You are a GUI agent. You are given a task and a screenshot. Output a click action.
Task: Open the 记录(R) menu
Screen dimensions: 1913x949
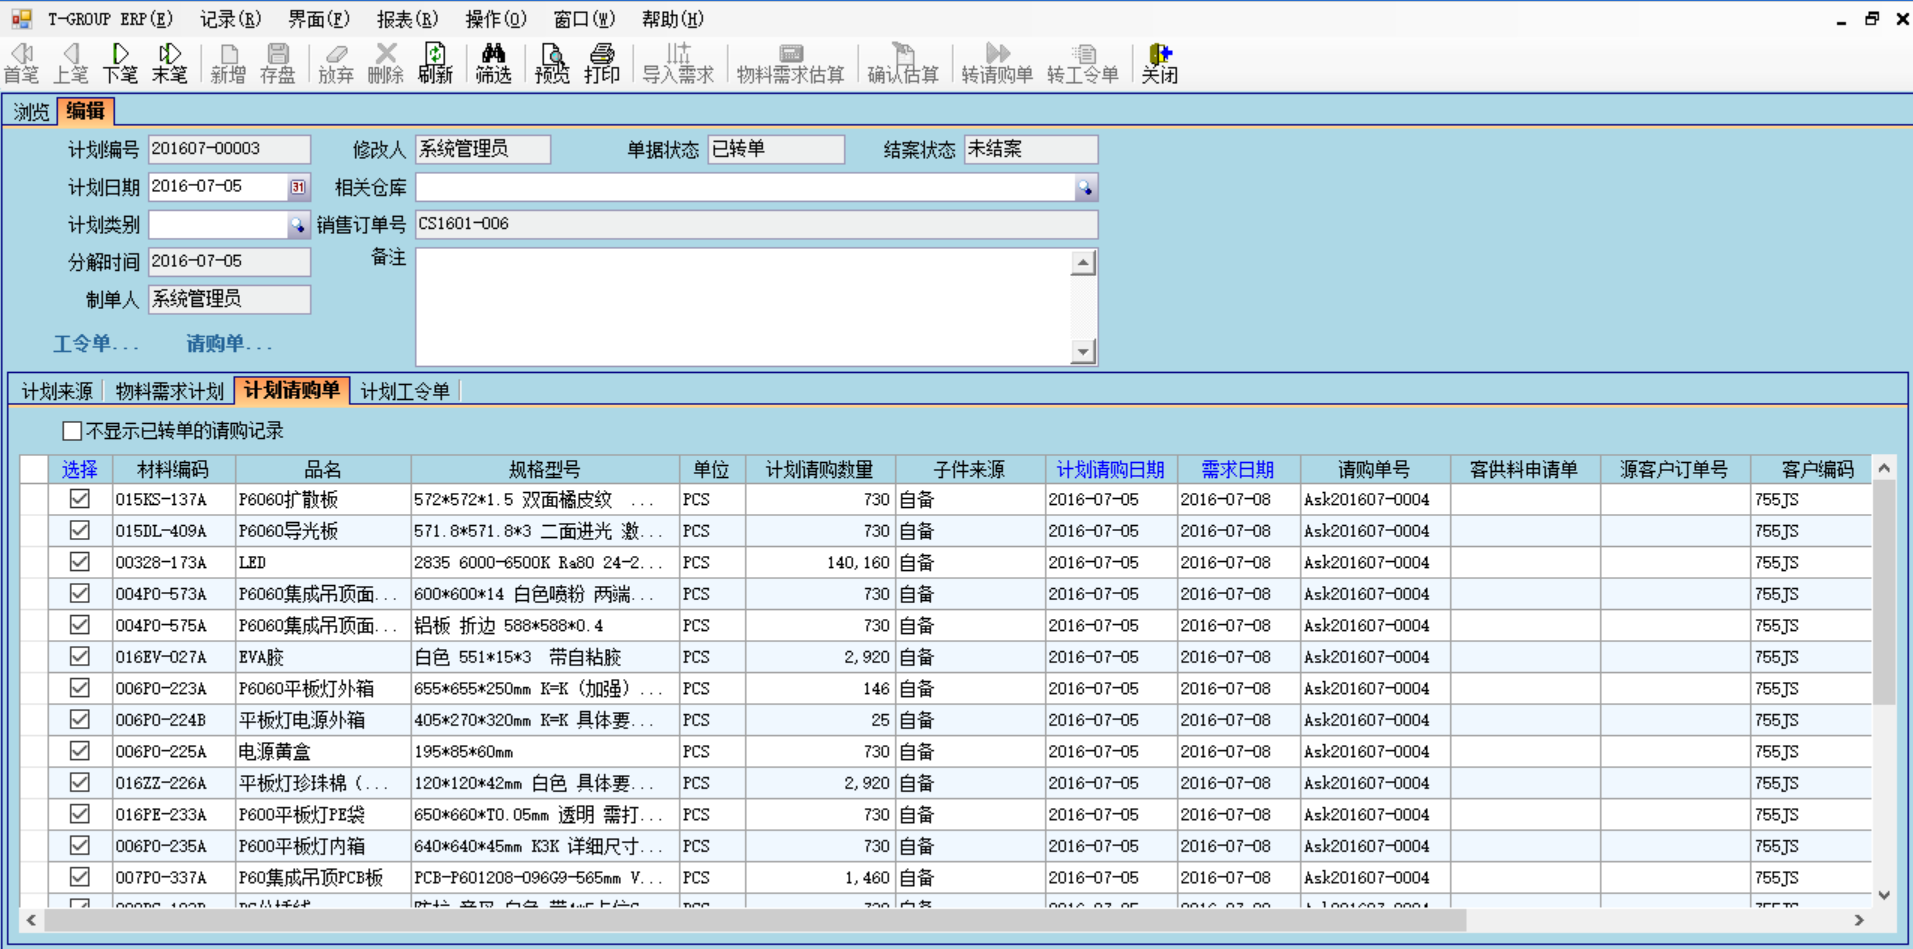coord(231,19)
